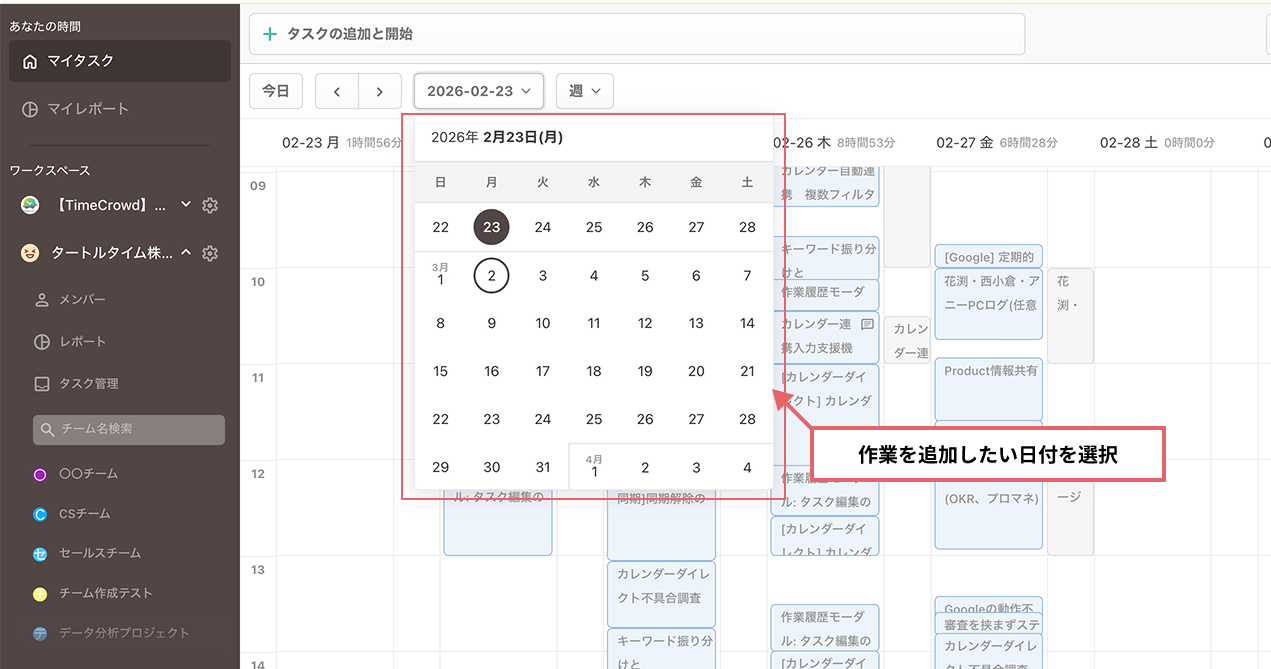Open マイレポート in the sidebar
This screenshot has width=1271, height=669.
point(88,109)
